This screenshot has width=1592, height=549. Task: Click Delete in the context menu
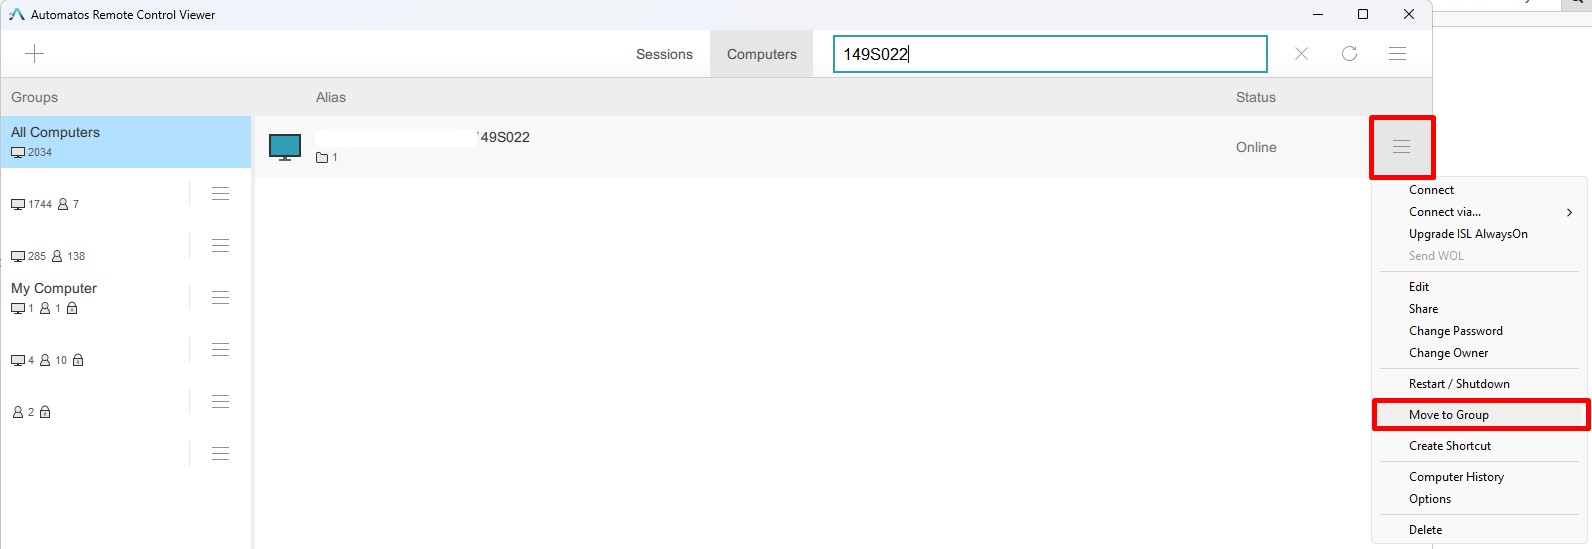1425,530
